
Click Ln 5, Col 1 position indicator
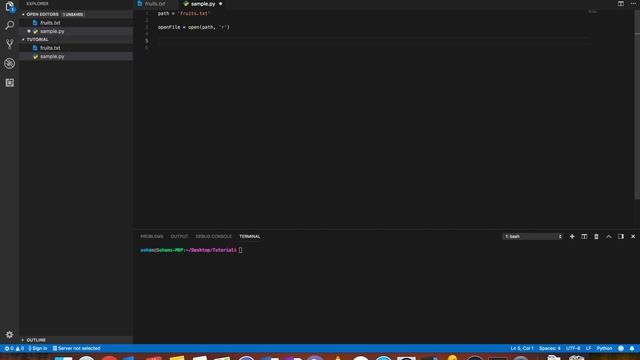(522, 348)
